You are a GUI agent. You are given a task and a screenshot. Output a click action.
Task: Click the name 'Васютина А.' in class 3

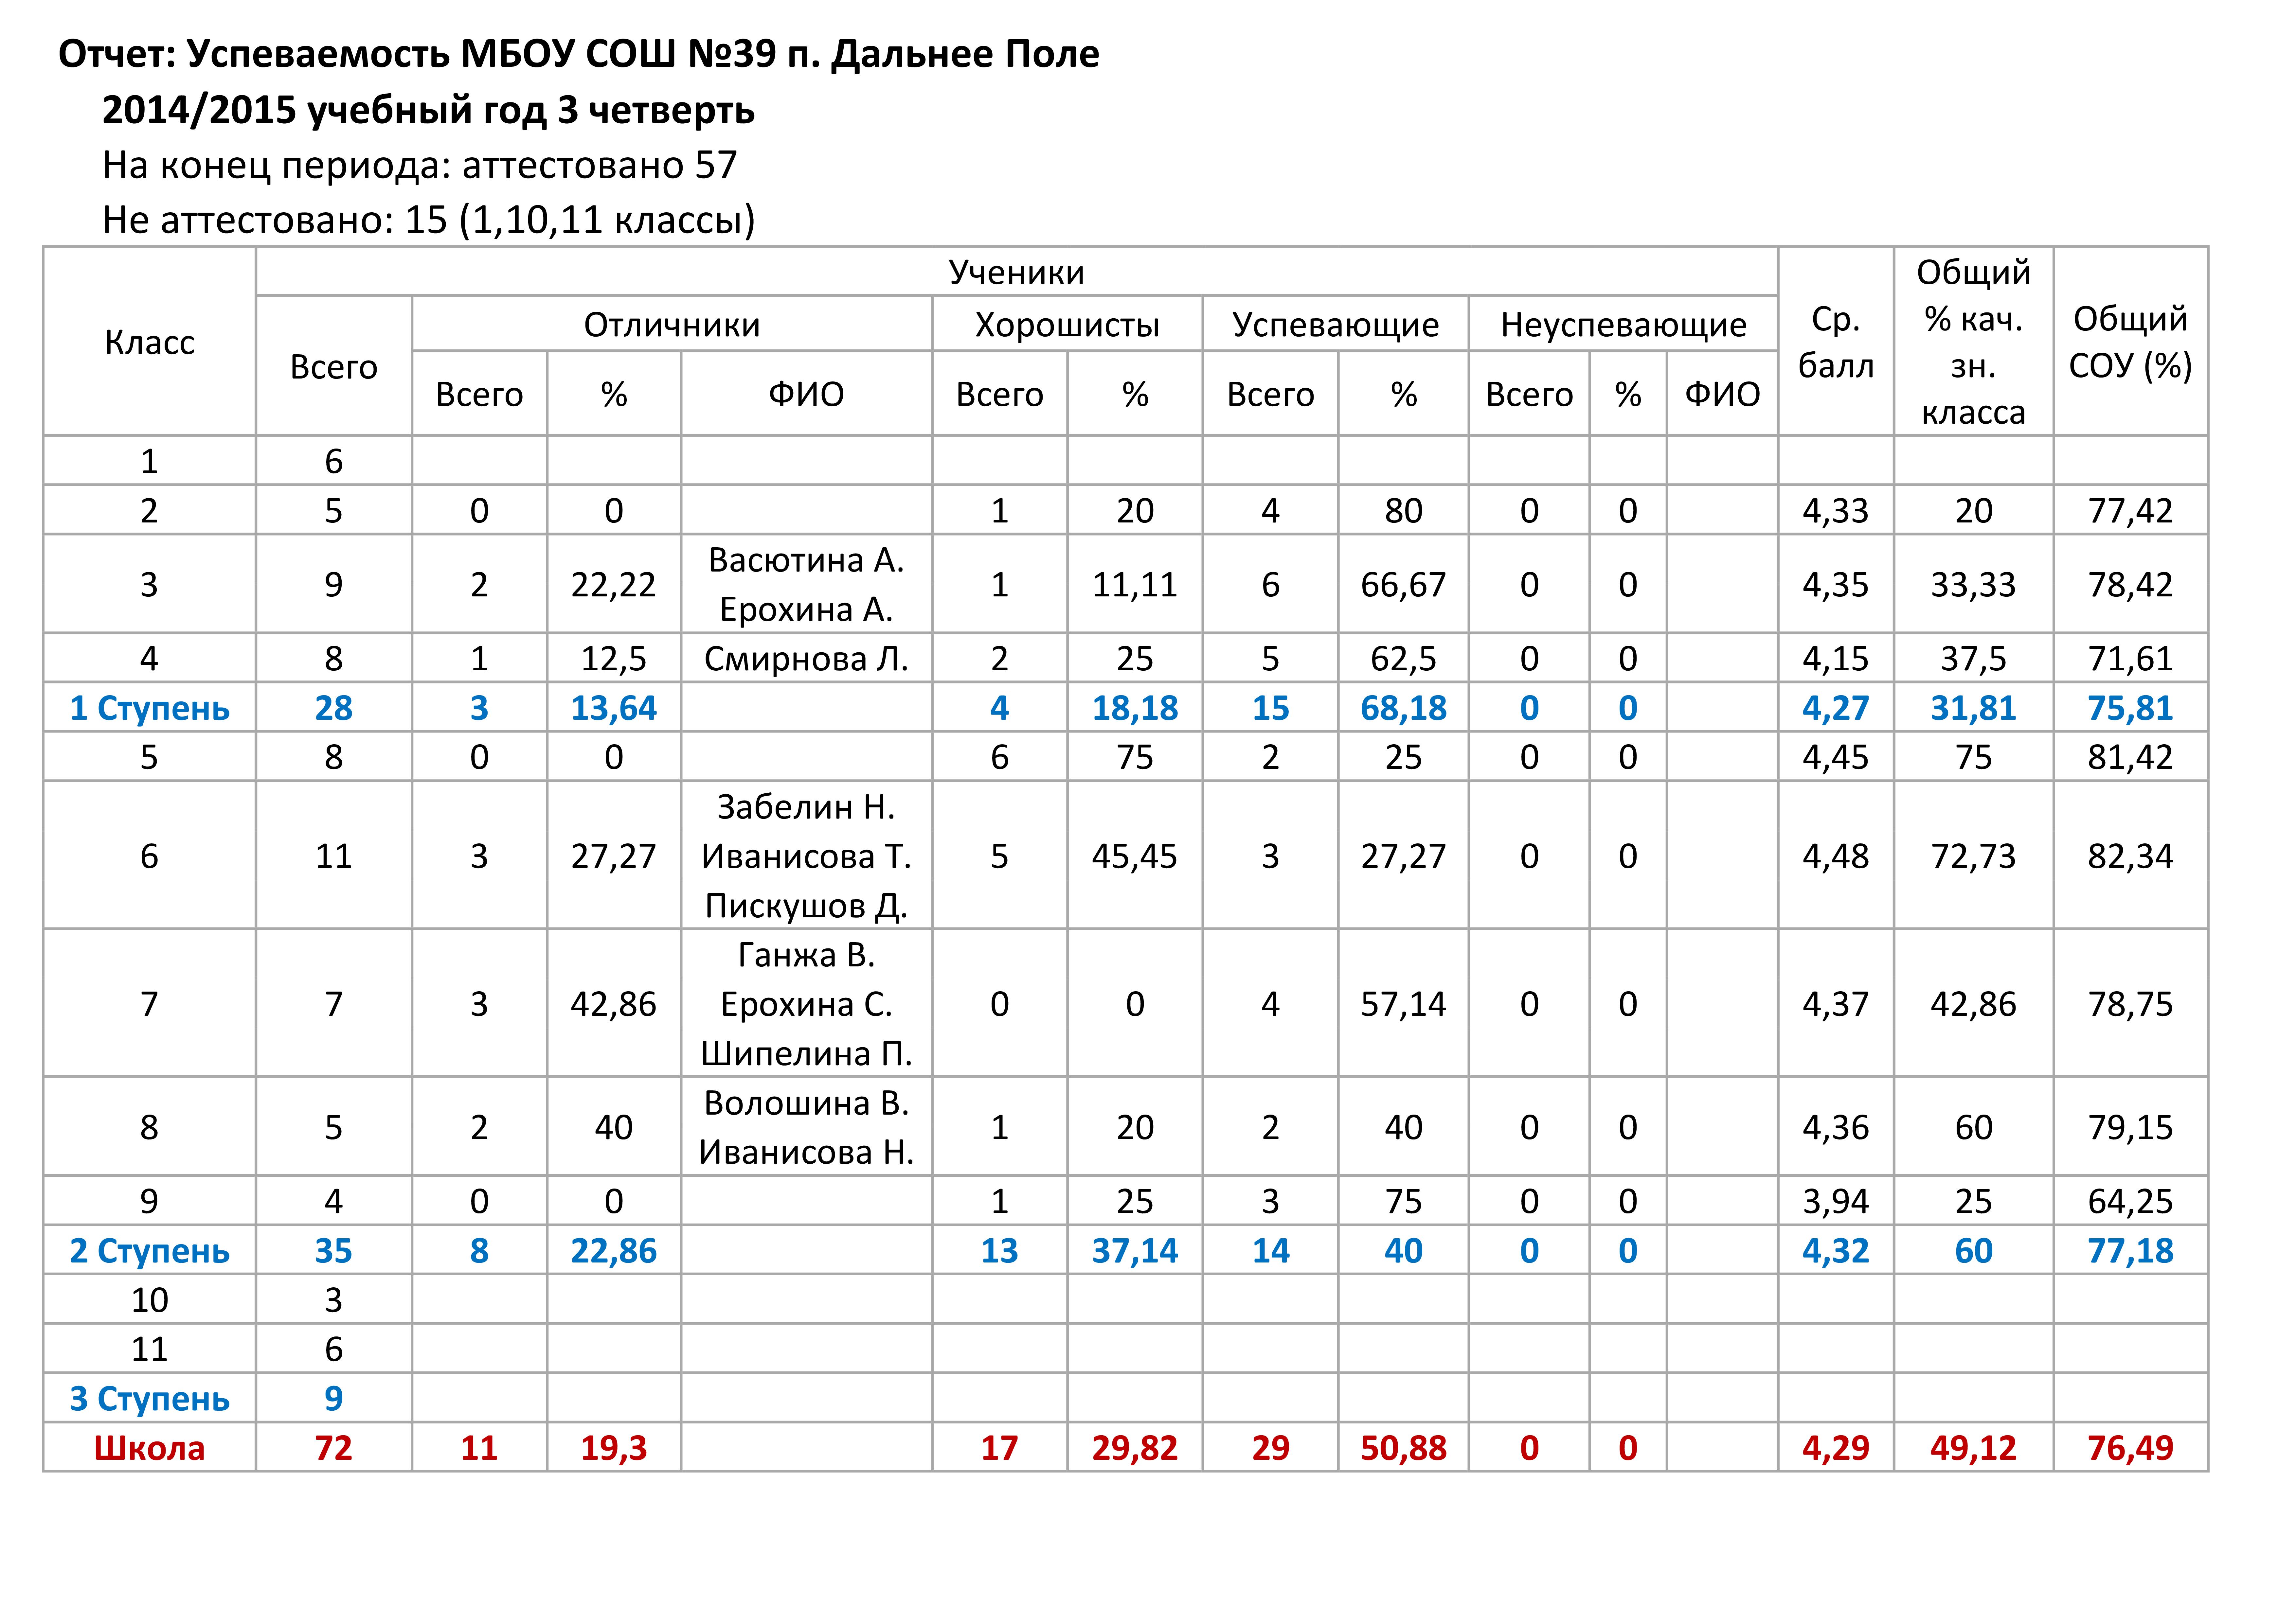pyautogui.click(x=806, y=560)
